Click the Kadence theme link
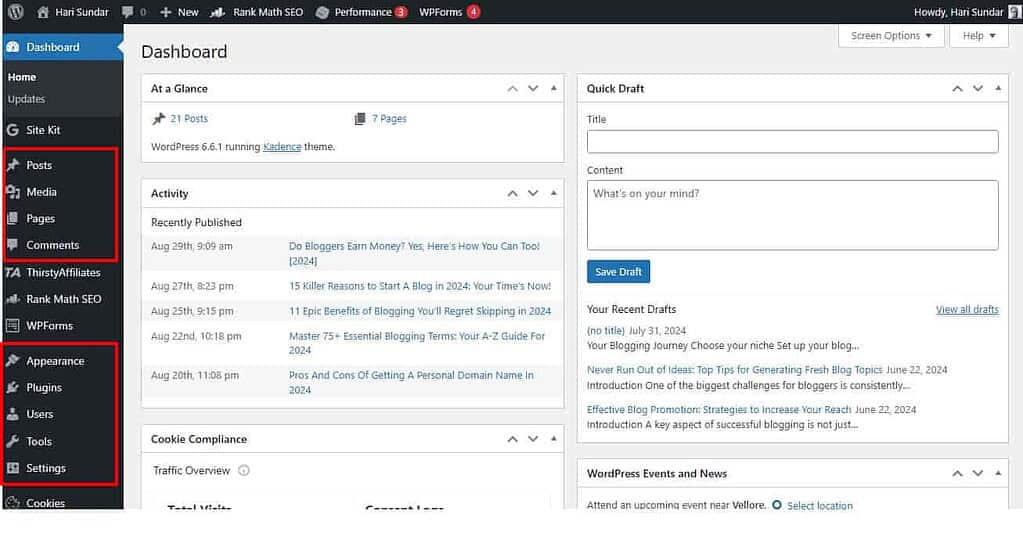The width and height of the screenshot is (1023, 536). (282, 147)
